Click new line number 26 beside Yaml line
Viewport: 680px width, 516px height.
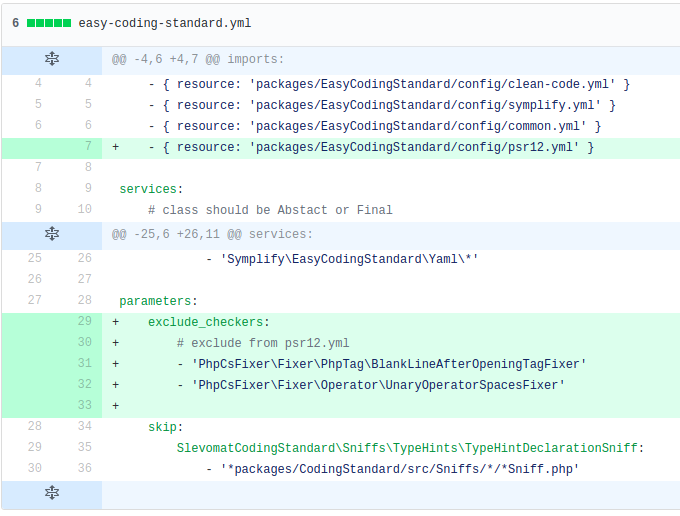pos(85,258)
